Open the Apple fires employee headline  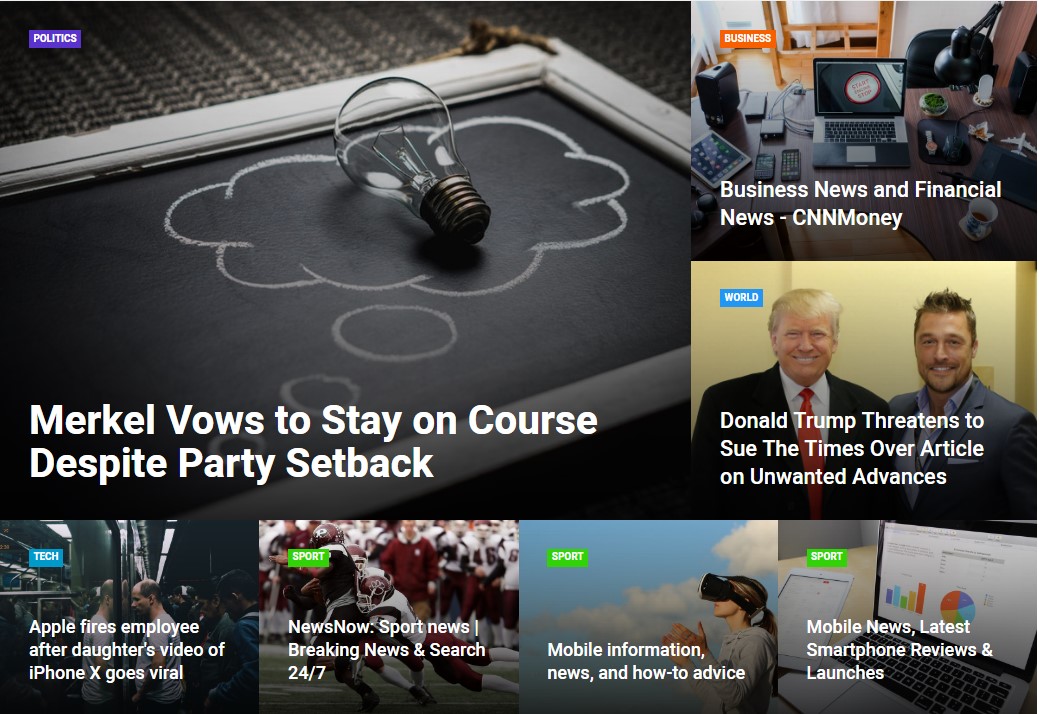(x=127, y=650)
